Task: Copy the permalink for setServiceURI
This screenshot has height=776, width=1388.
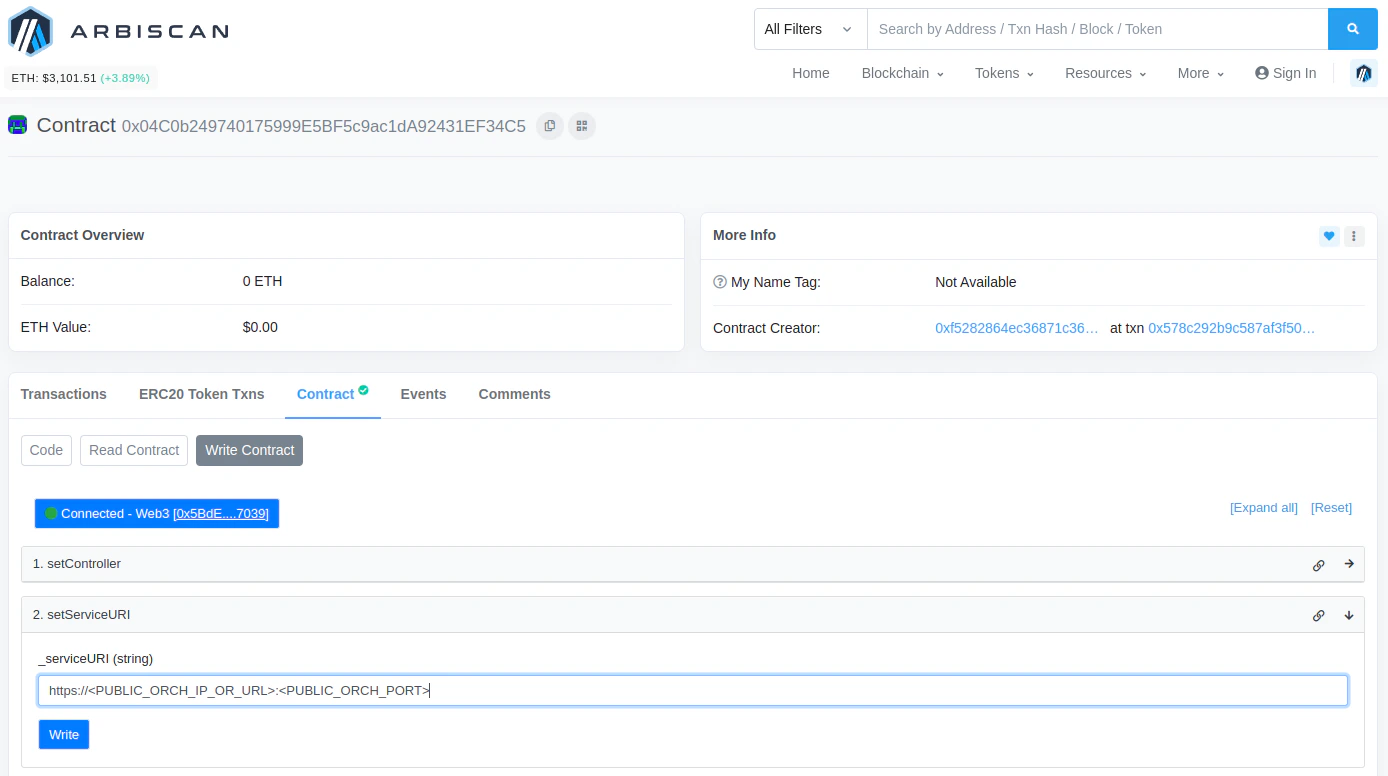Action: point(1319,616)
